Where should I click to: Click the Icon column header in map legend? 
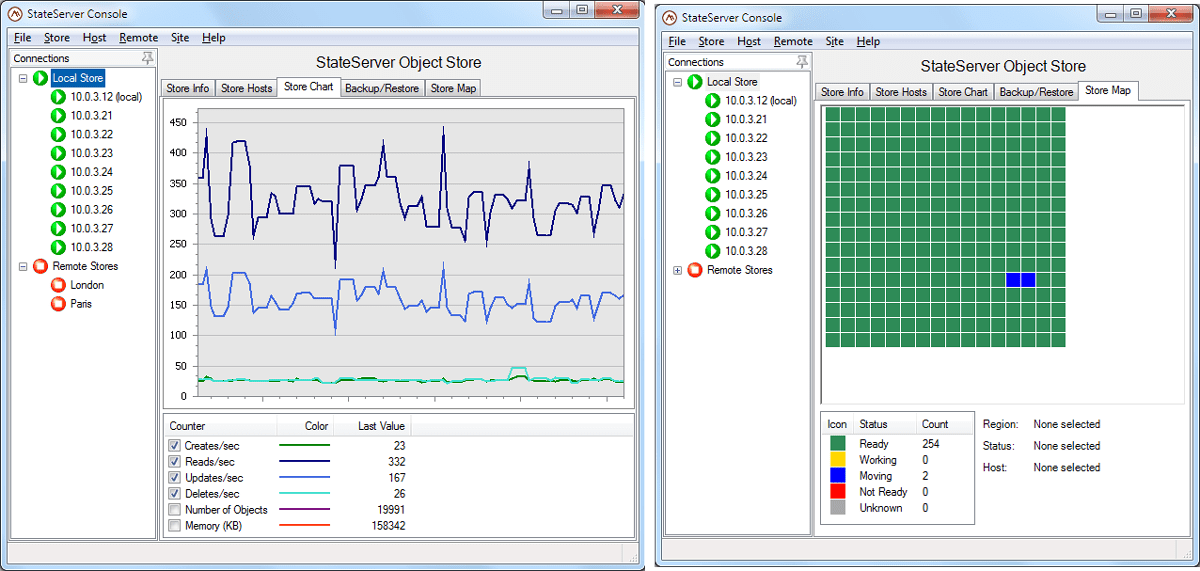pos(838,424)
